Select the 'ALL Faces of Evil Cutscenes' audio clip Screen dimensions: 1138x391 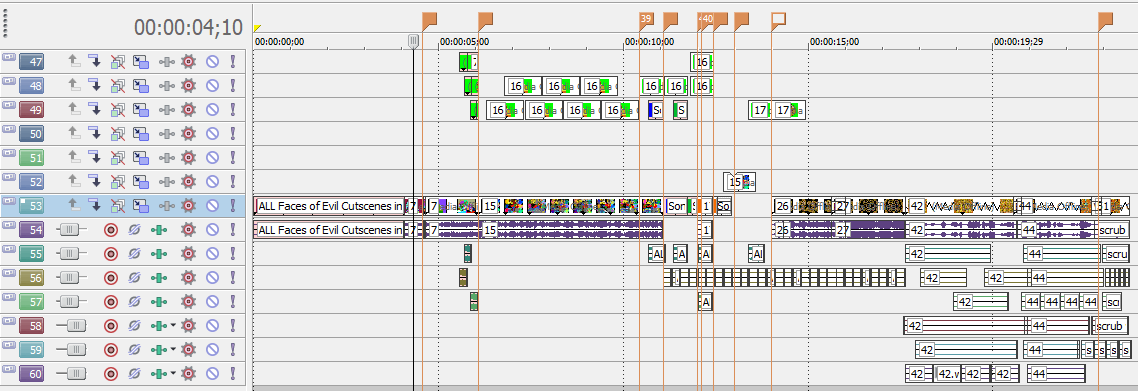328,230
